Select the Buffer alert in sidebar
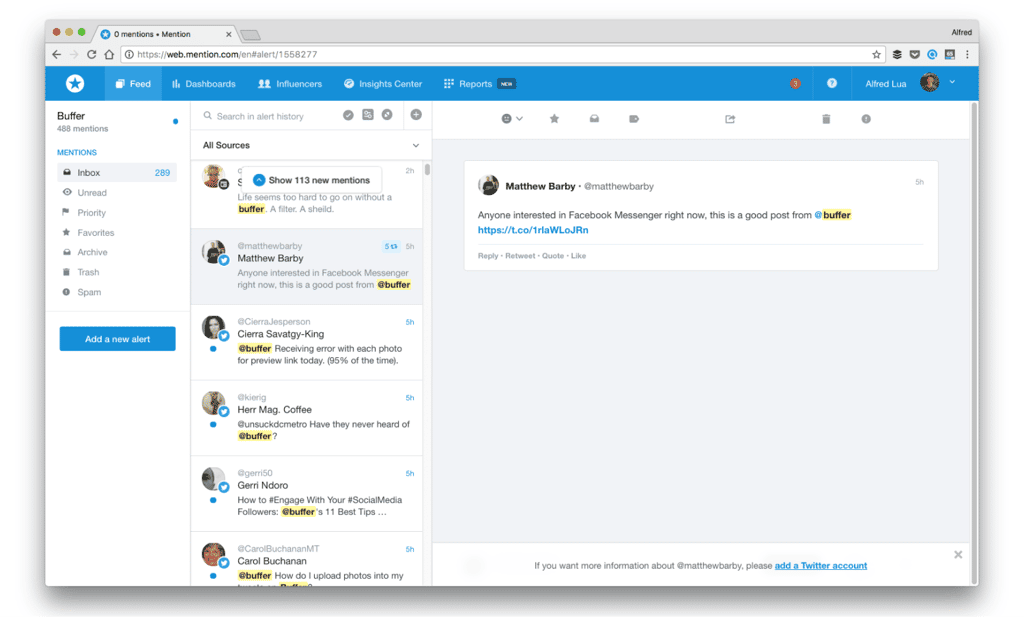The image size is (1024, 617). 117,121
